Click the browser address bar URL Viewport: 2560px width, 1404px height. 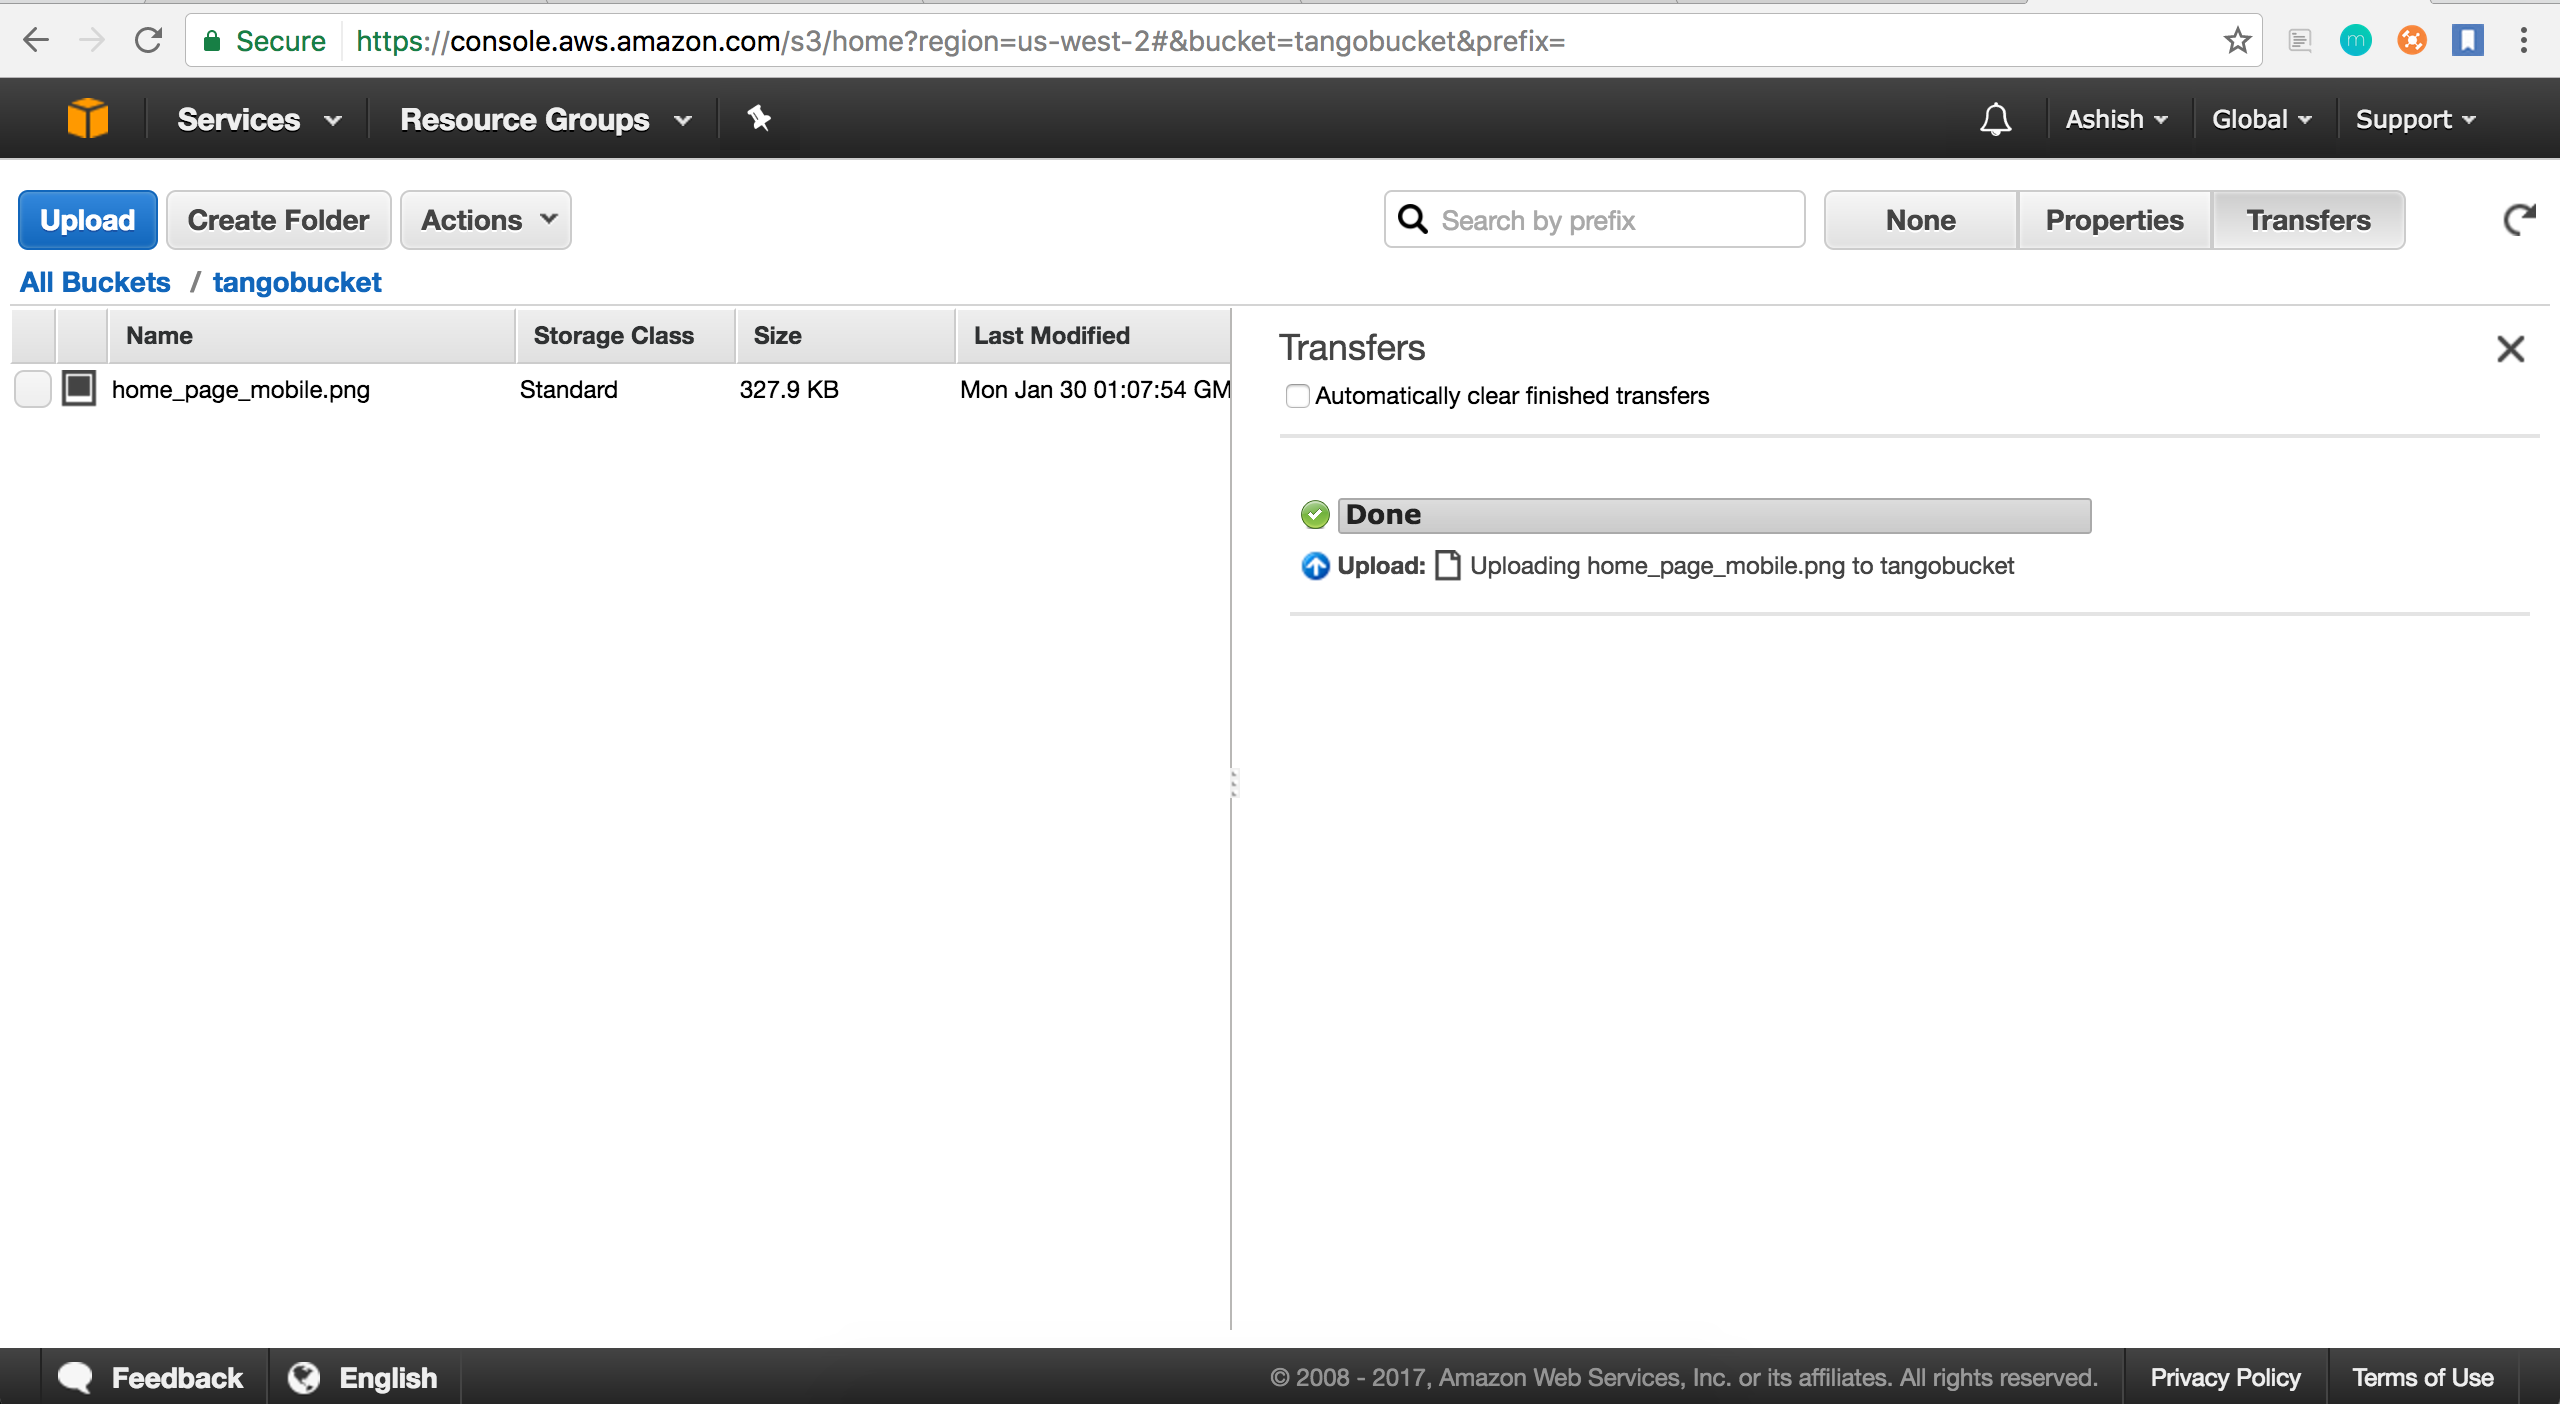960,41
